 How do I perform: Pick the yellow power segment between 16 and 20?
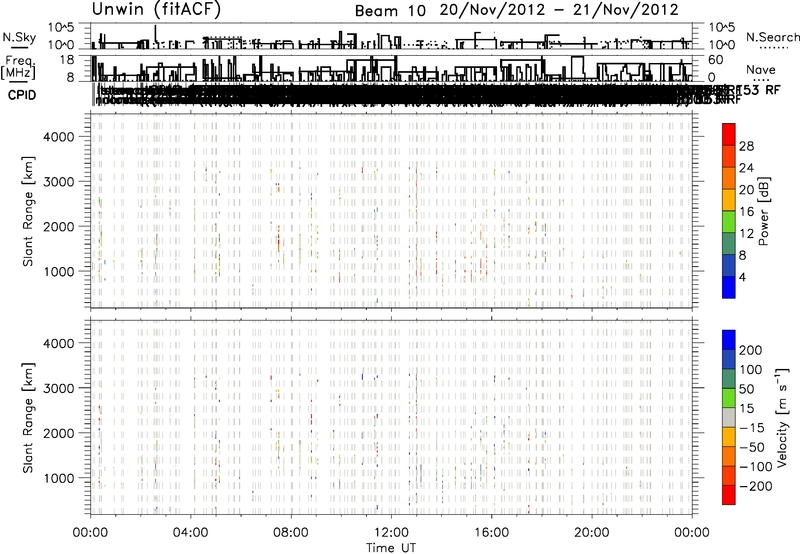[x=729, y=200]
